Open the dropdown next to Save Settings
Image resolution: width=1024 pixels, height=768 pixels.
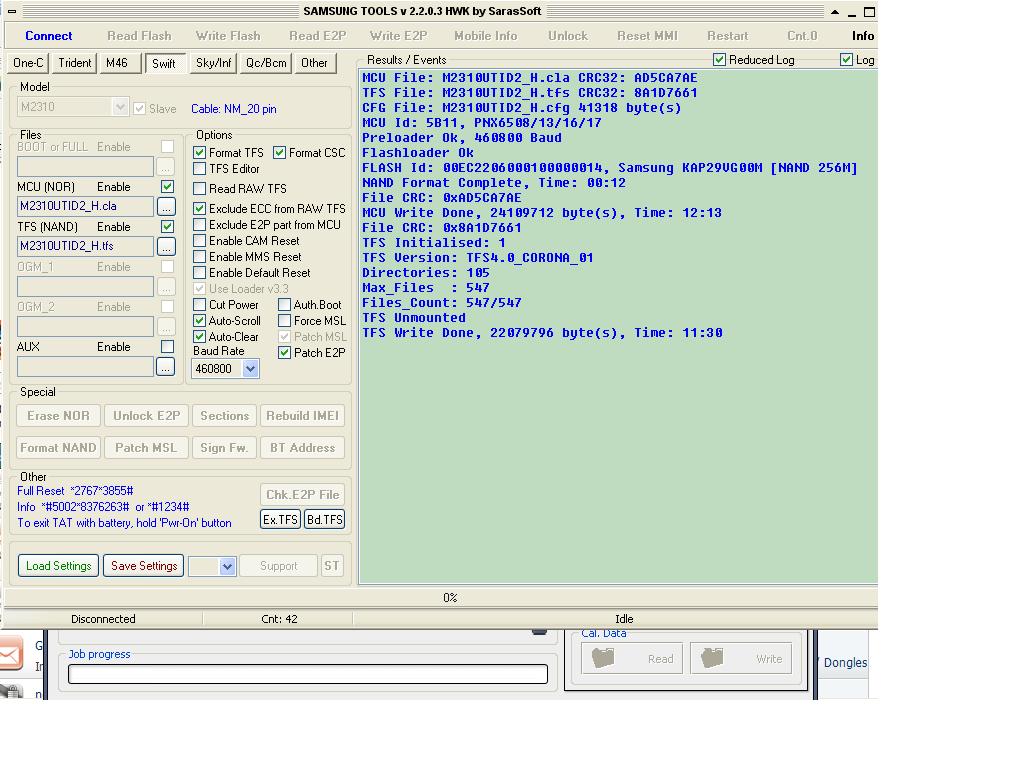[x=227, y=566]
